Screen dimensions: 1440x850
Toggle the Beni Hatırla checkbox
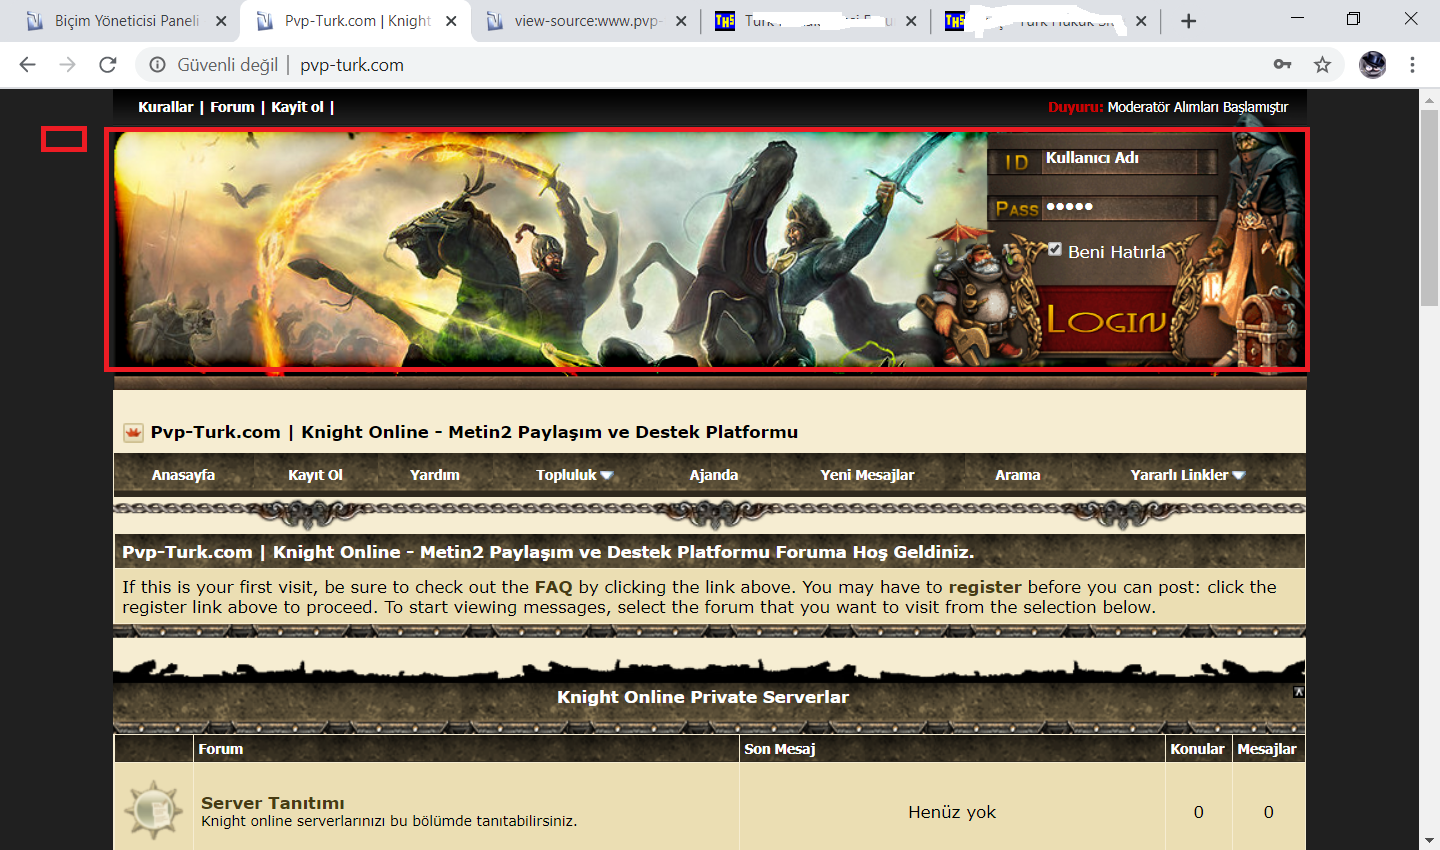[1055, 250]
